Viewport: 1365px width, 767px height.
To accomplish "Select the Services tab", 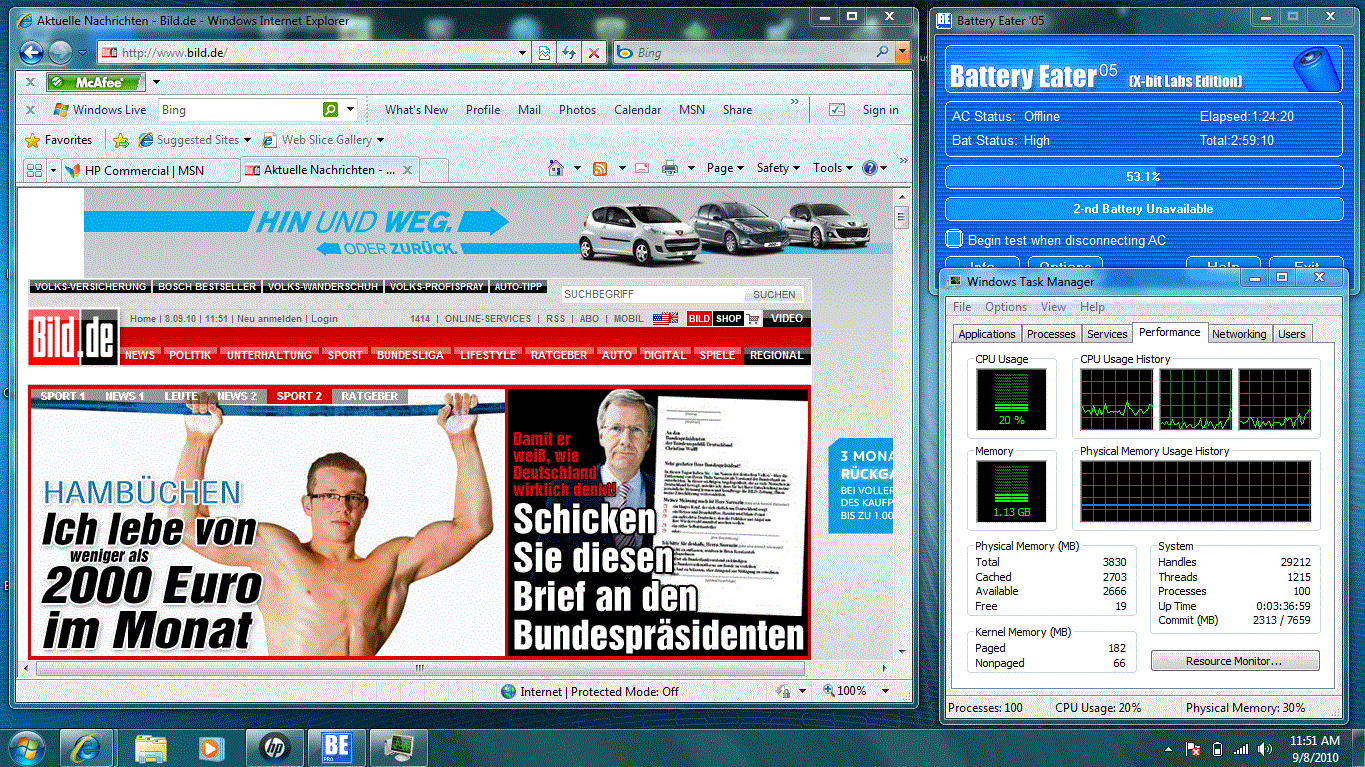I will [x=1107, y=334].
